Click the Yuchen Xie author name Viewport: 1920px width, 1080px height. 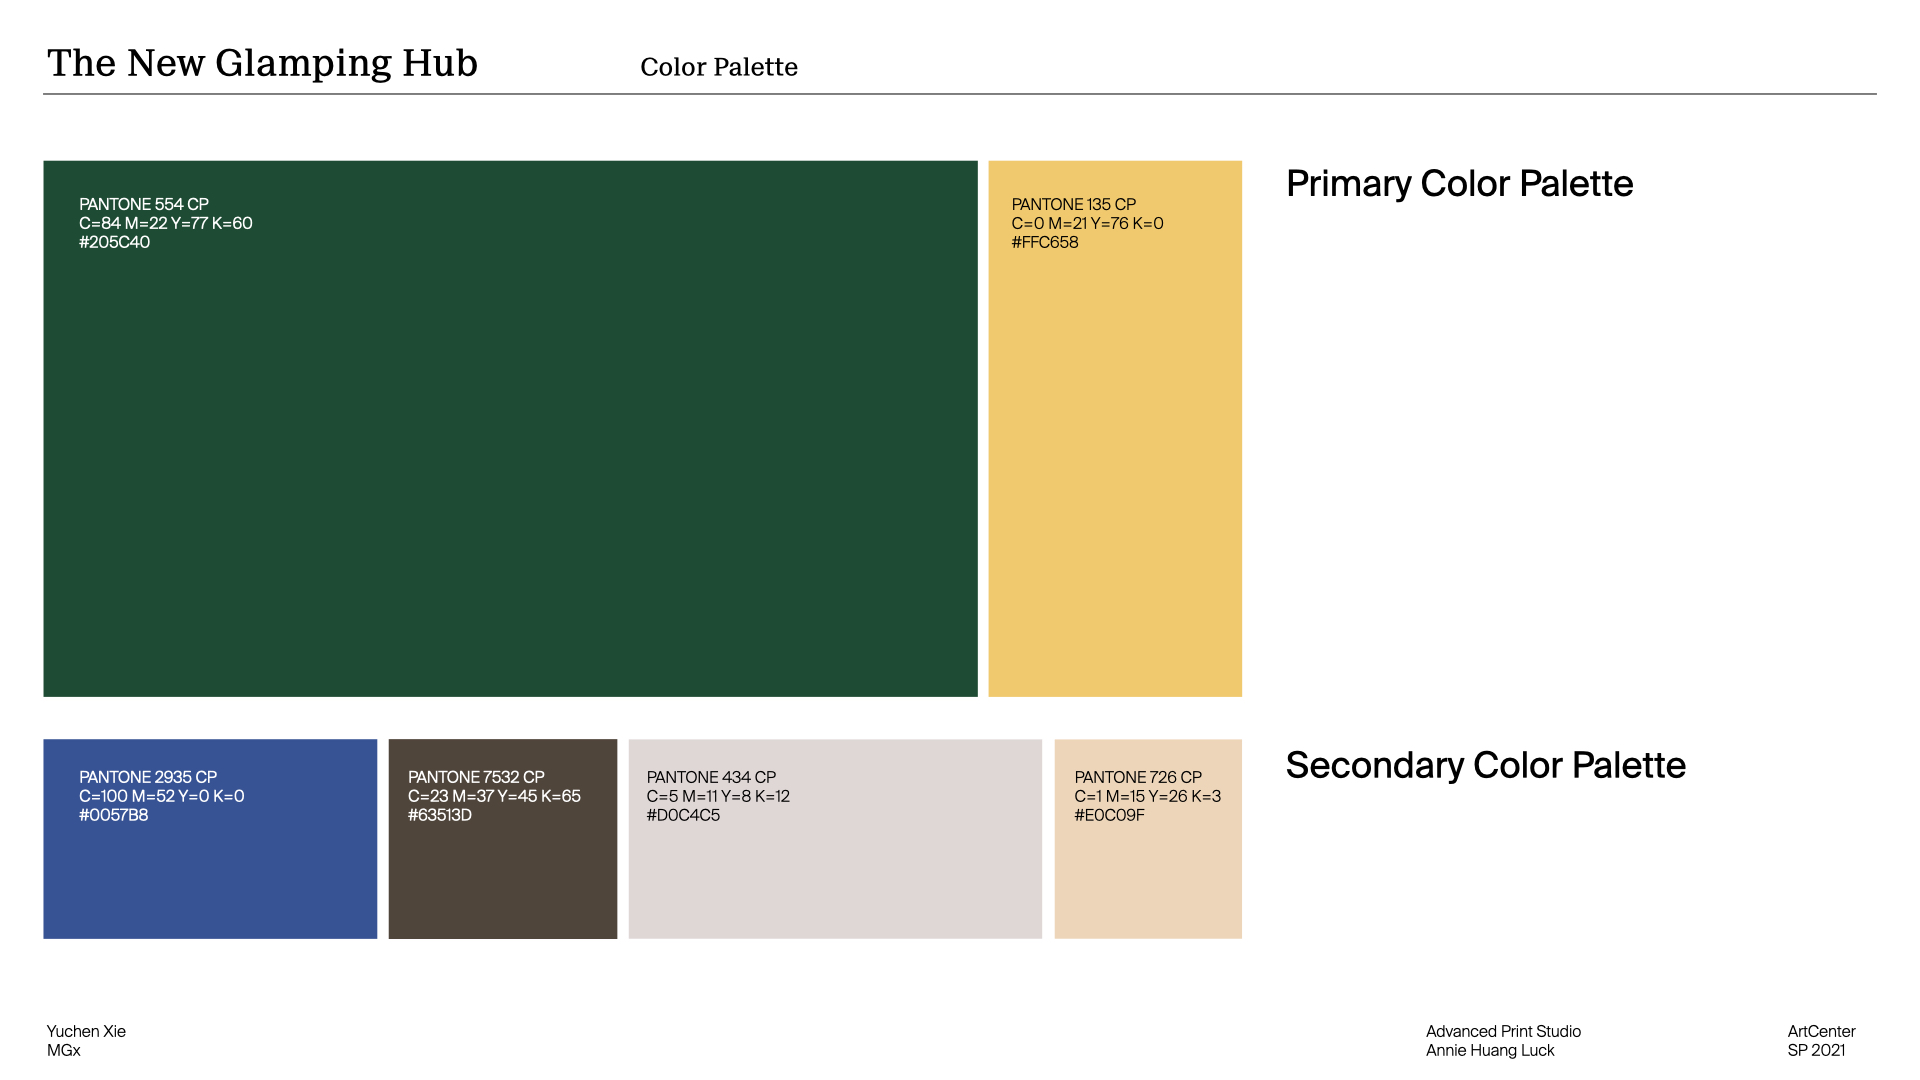pyautogui.click(x=86, y=1031)
